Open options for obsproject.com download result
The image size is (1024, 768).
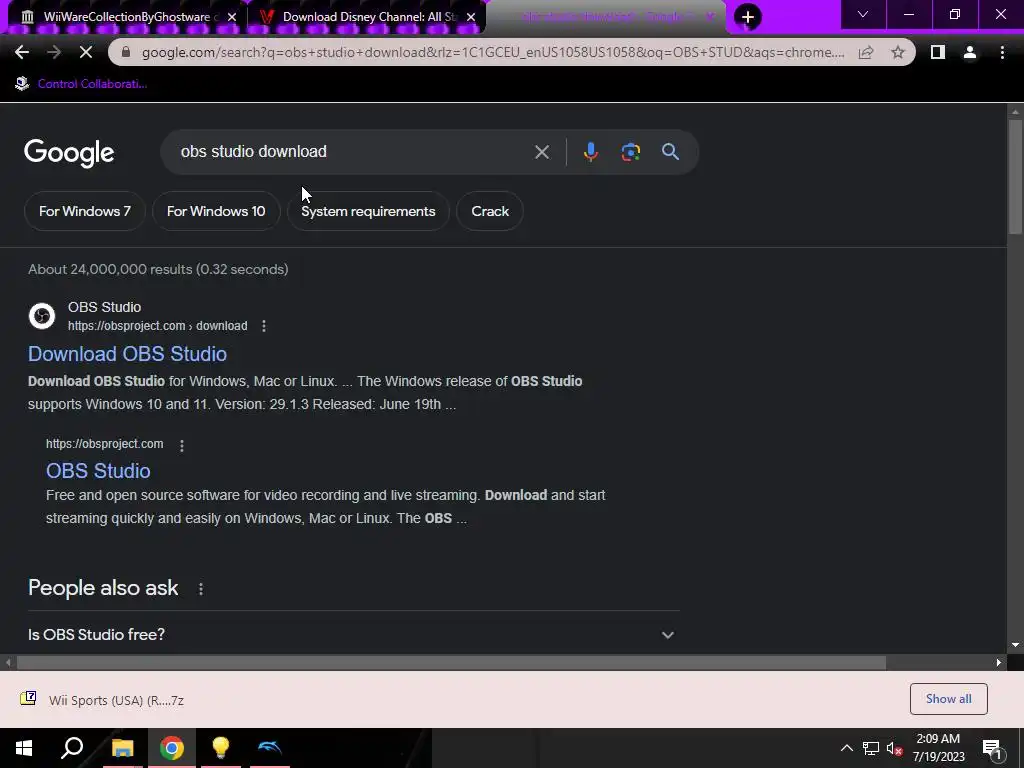(x=264, y=326)
